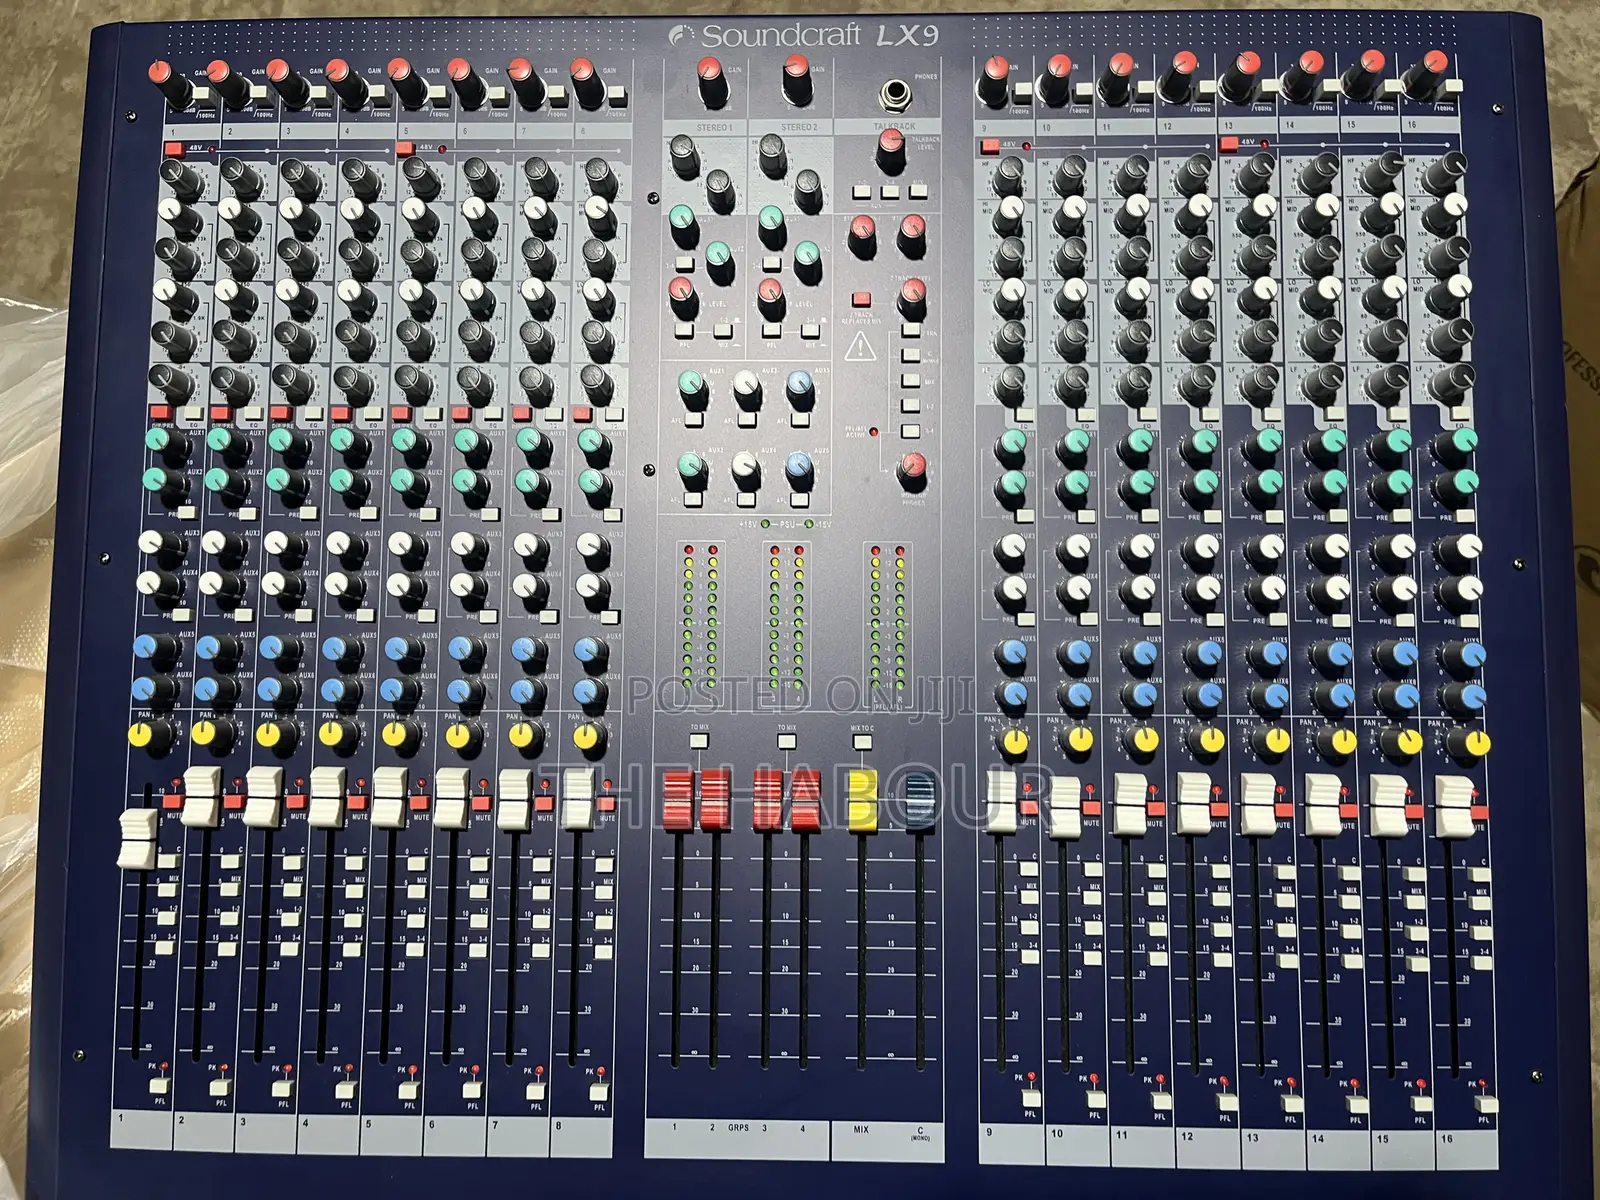Click channel 9 number label strip at bottom

[1010, 1142]
